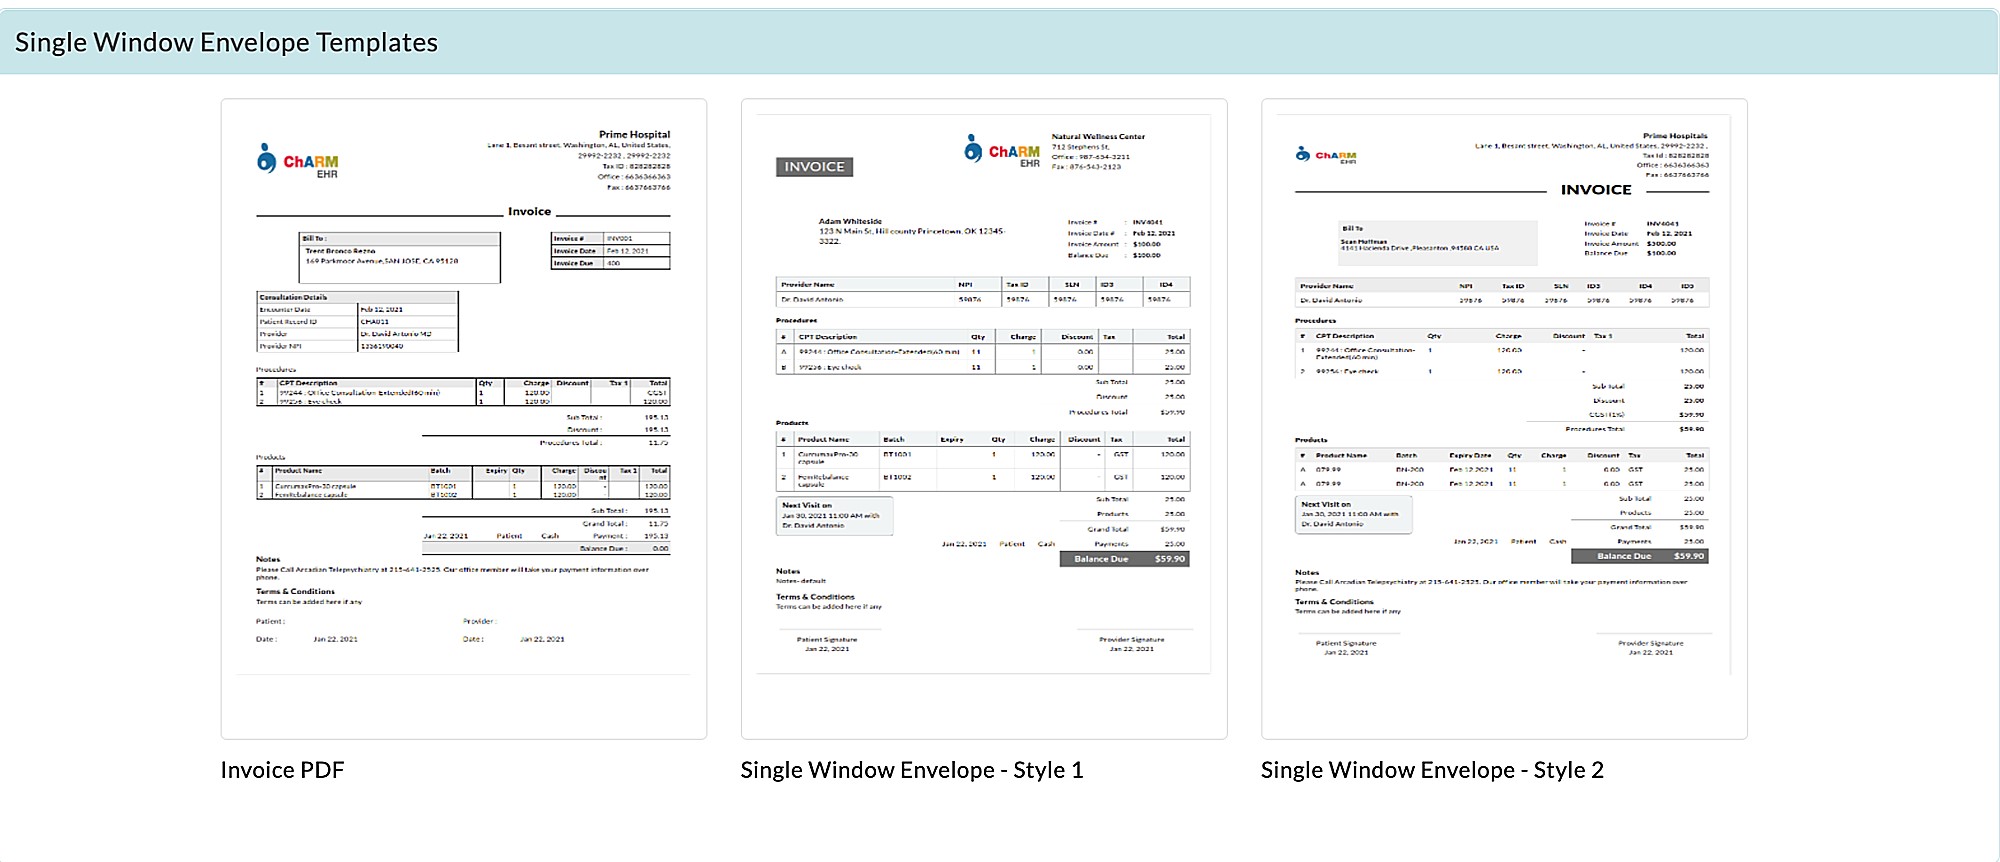Click ChARM EHR logo in Style 2 preview
Screen dimensions: 2000x862
click(x=1326, y=155)
